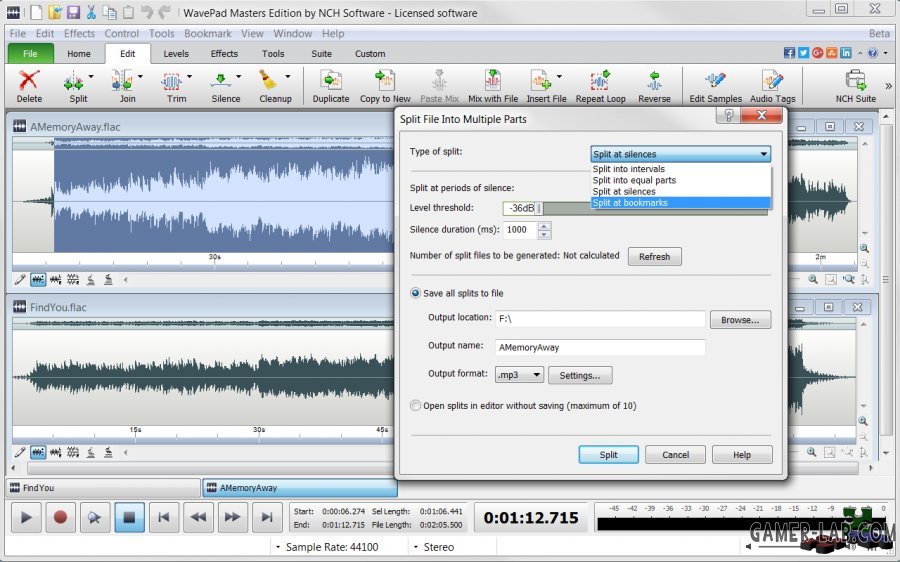Click the Cleanup broom icon

pos(268,80)
